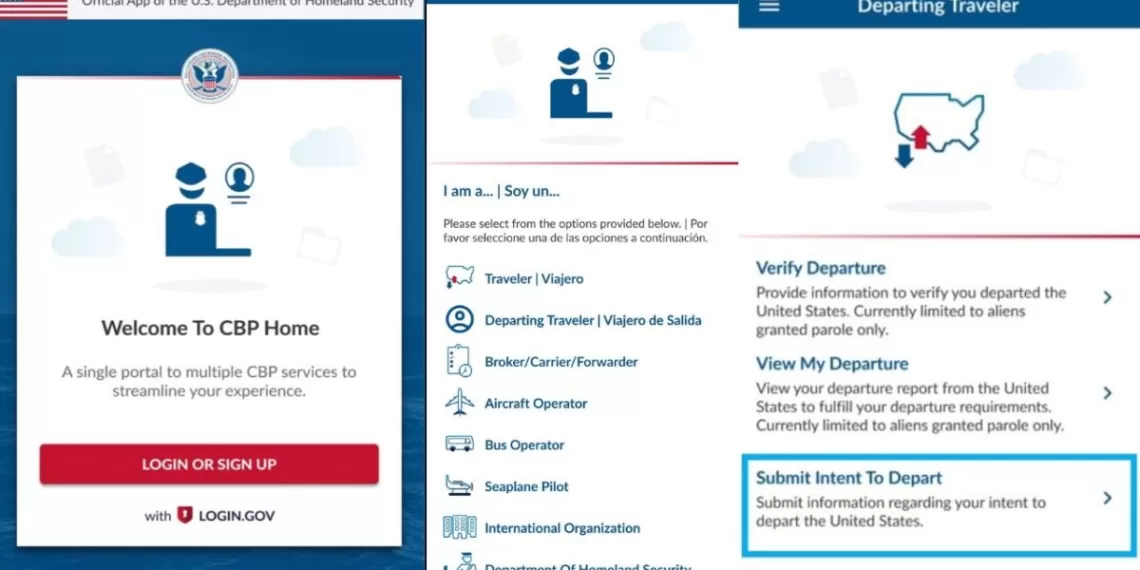Image resolution: width=1140 pixels, height=570 pixels.
Task: Choose Broker/Carrier/Forwarder option
Action: point(561,361)
